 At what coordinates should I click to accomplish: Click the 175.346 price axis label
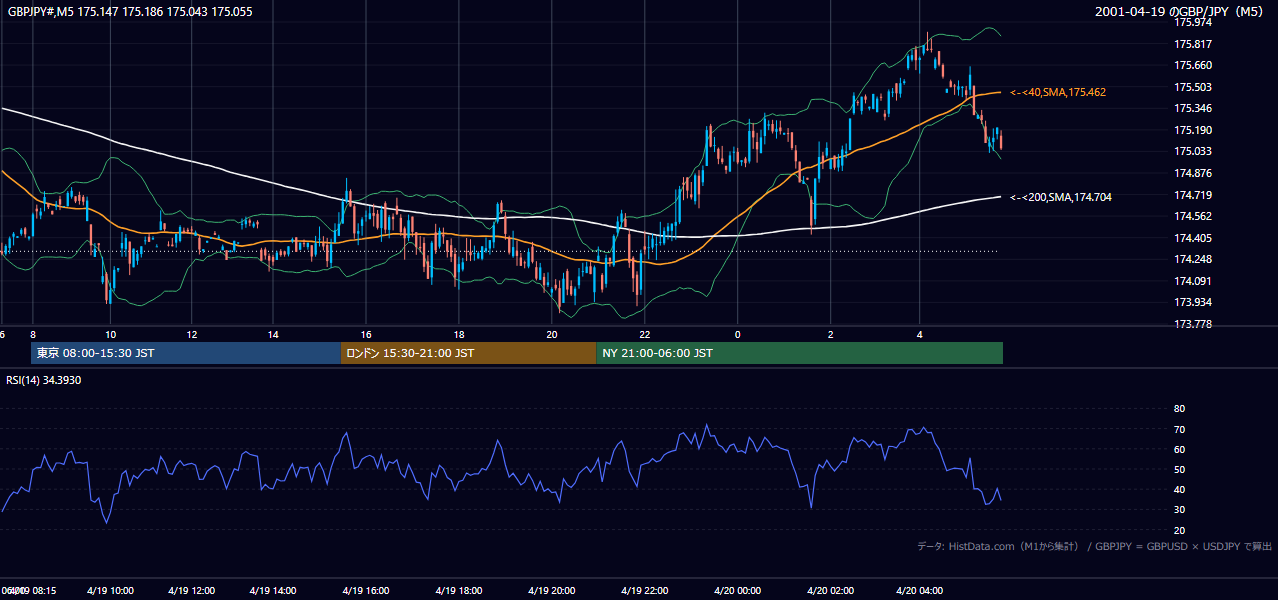pyautogui.click(x=1192, y=108)
